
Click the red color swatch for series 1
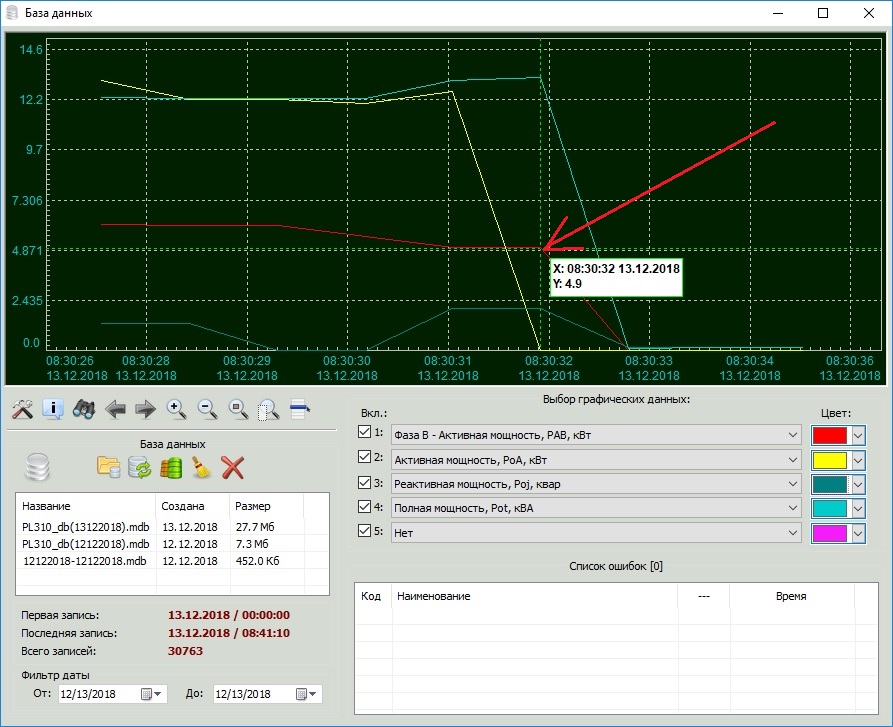[x=830, y=436]
